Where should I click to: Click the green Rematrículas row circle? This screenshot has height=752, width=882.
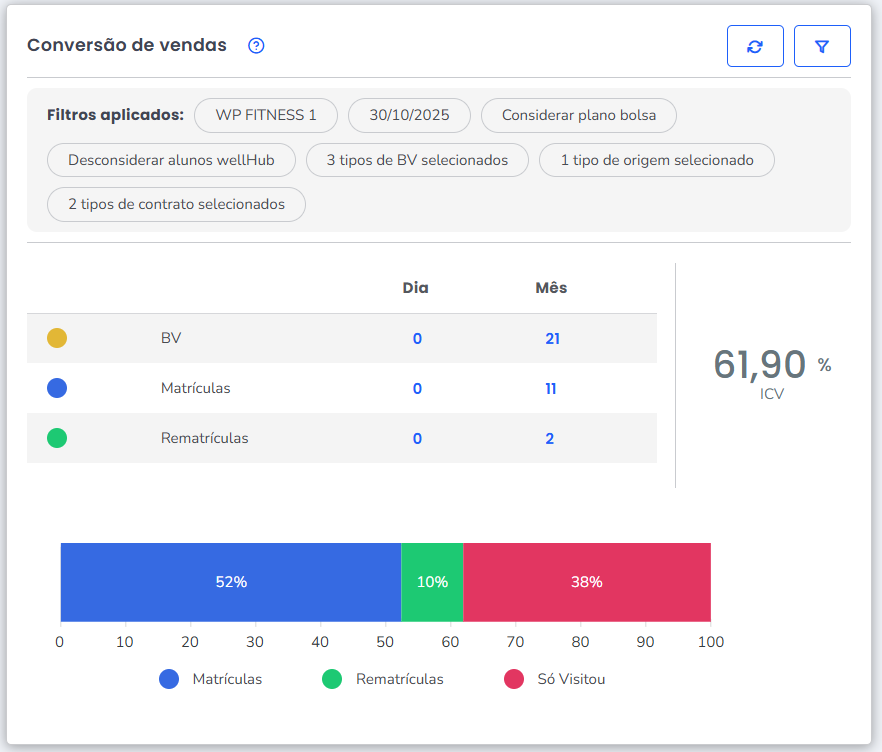57,438
